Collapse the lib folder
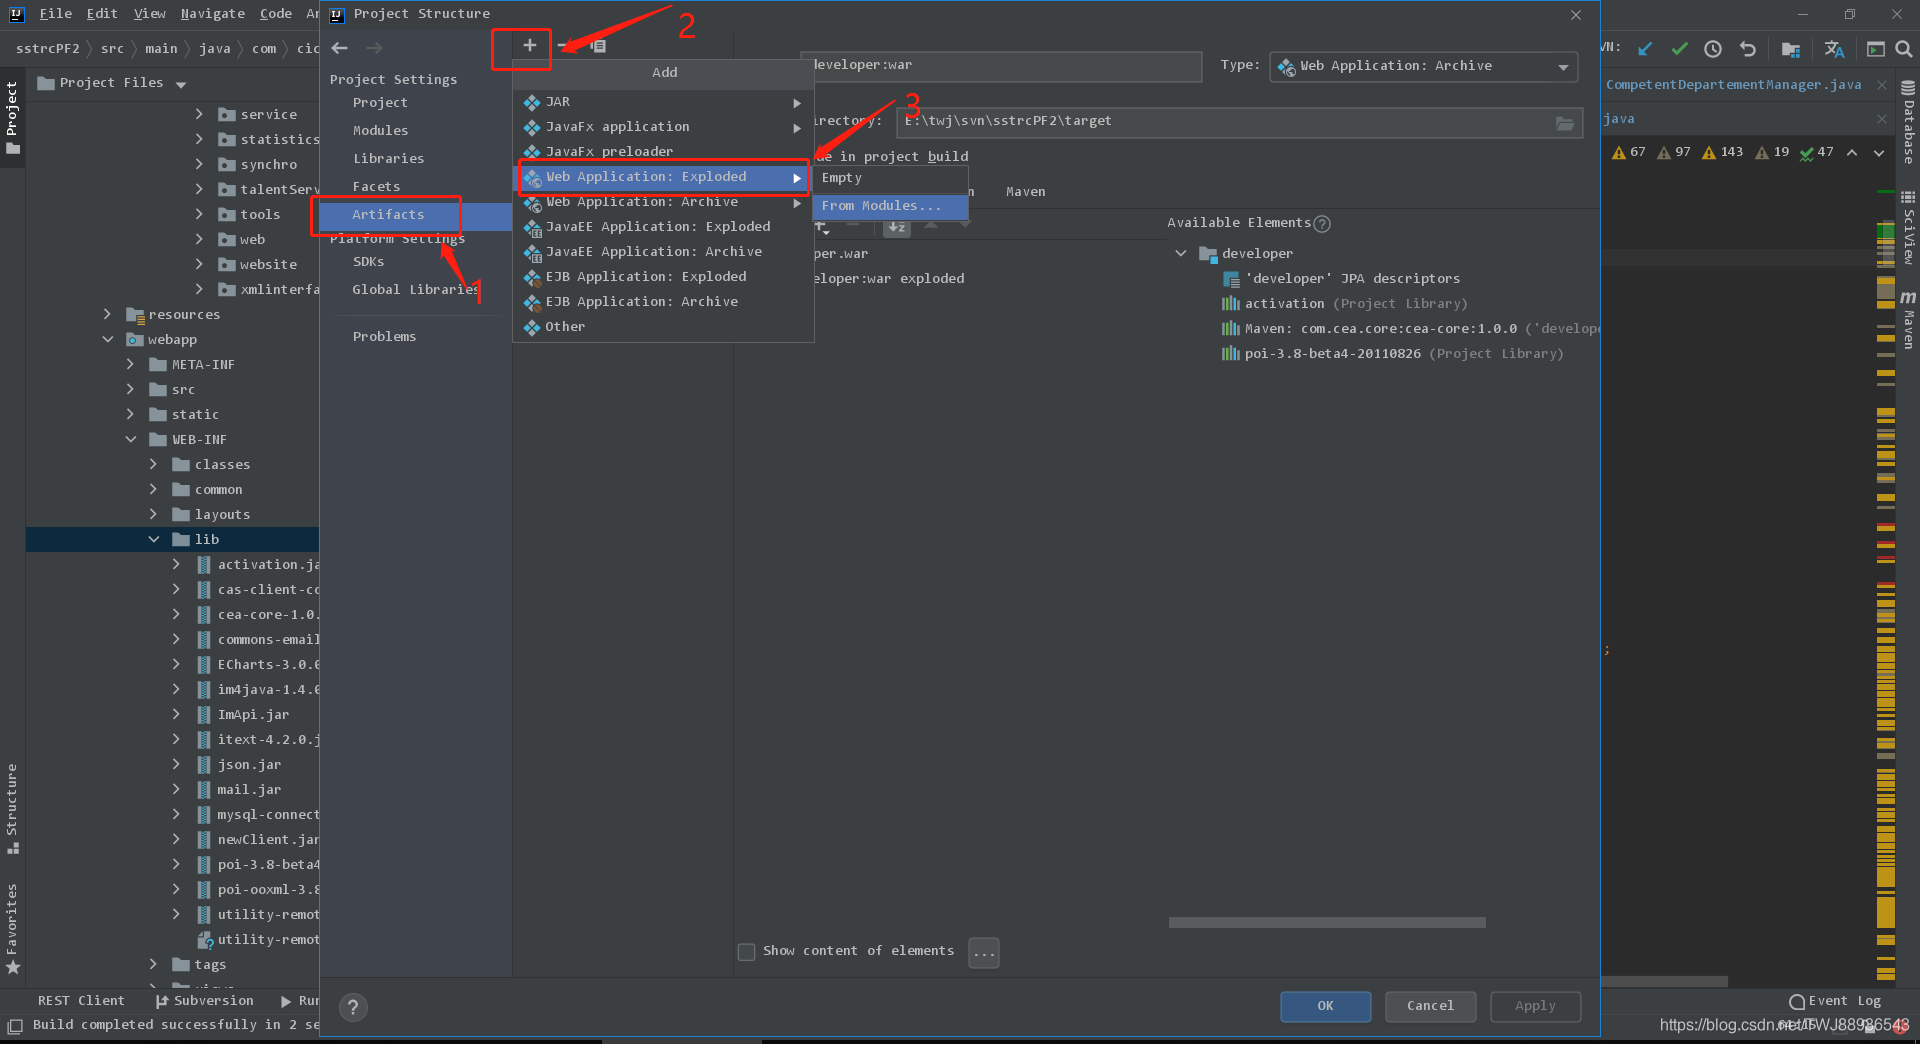This screenshot has height=1044, width=1920. pyautogui.click(x=153, y=539)
